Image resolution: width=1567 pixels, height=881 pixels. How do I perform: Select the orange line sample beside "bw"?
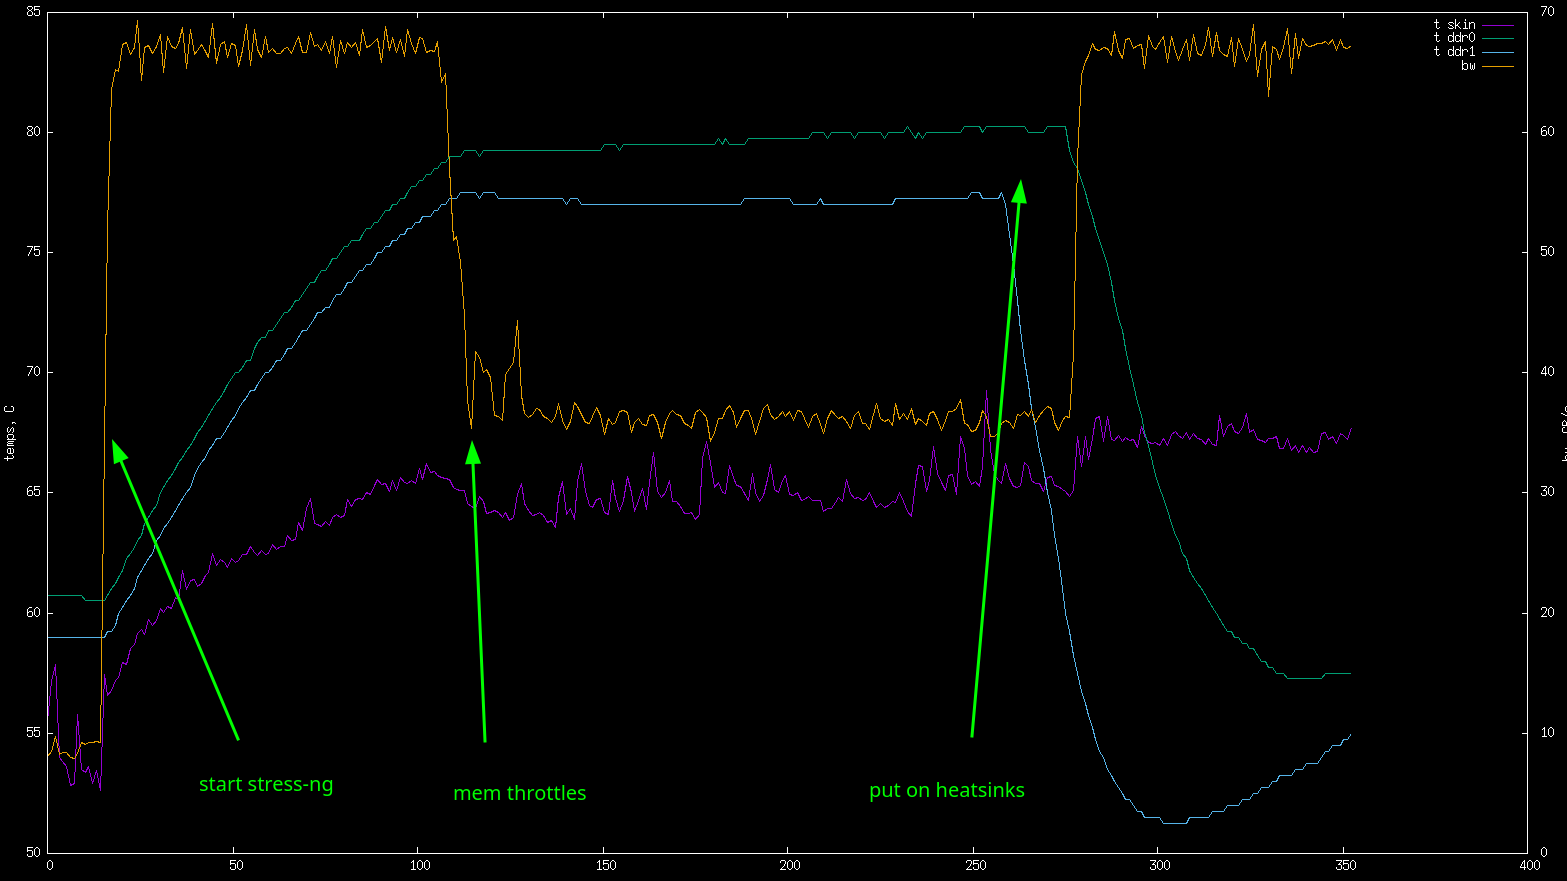[x=1498, y=66]
